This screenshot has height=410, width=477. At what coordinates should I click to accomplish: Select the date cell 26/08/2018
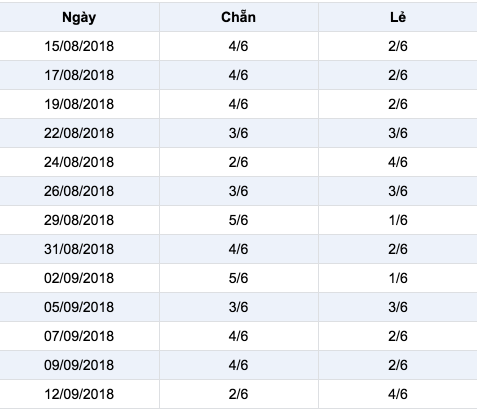(79, 191)
